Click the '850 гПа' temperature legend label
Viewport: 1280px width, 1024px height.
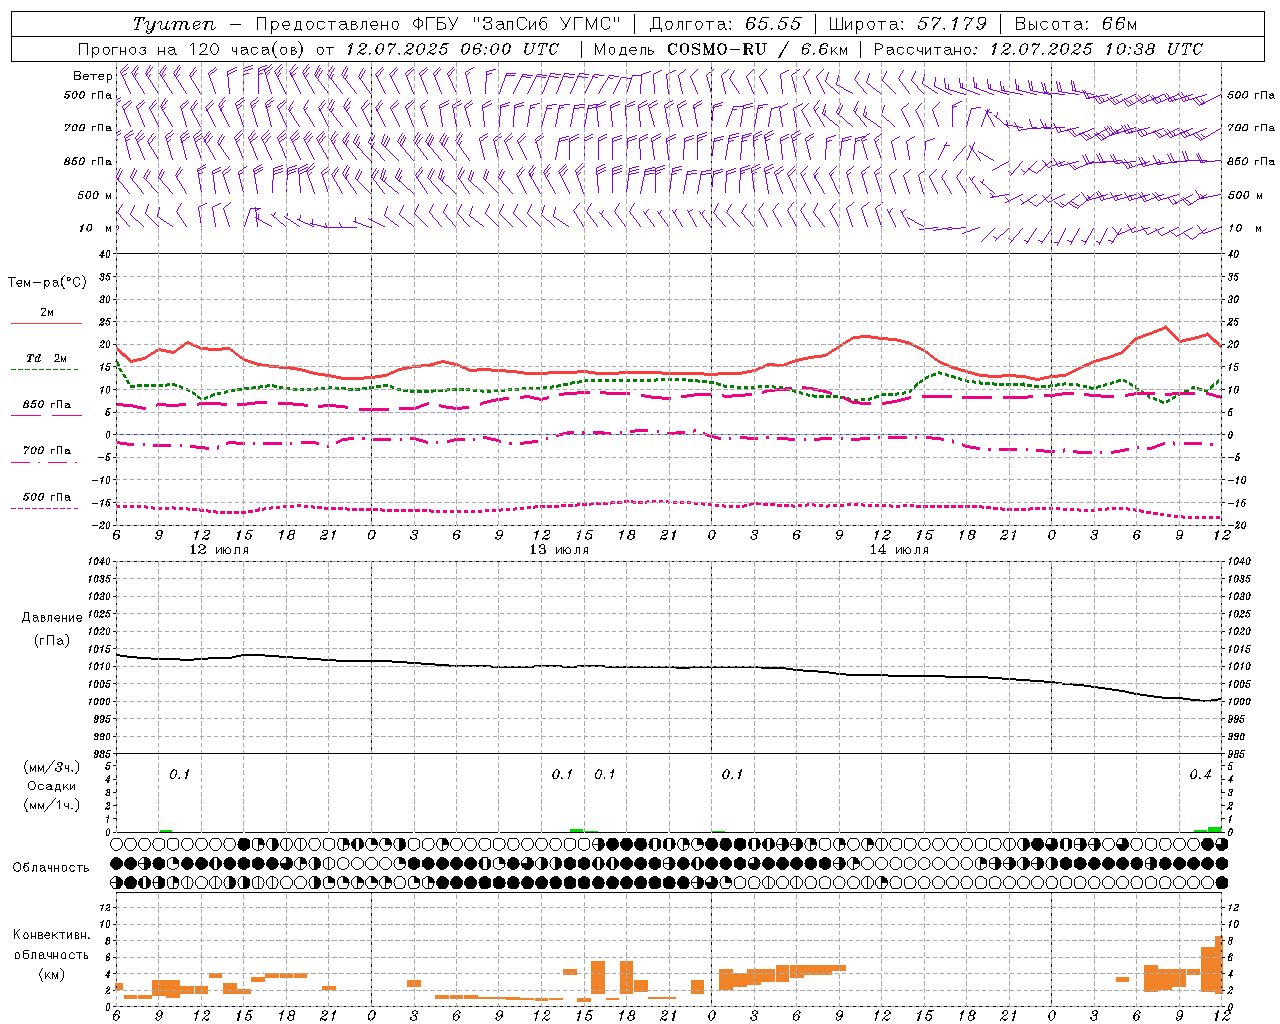coord(47,405)
